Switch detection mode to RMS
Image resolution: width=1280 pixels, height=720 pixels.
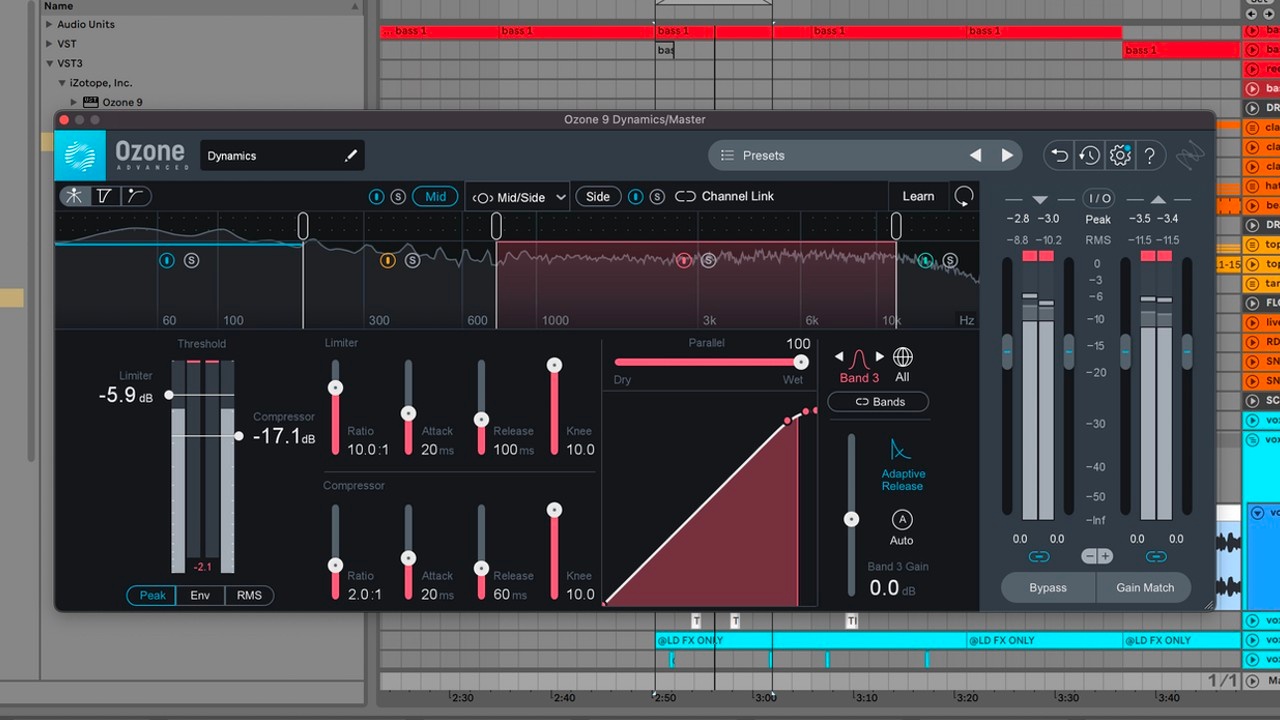point(249,595)
